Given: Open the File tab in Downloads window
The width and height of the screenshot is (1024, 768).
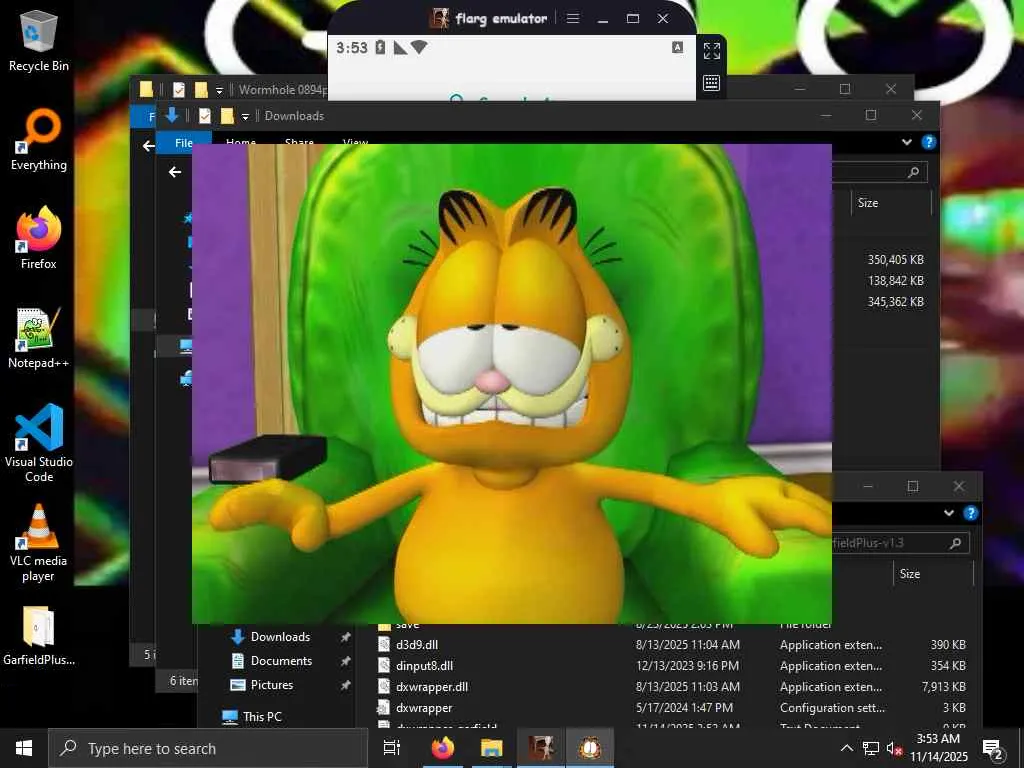Looking at the screenshot, I should [184, 142].
